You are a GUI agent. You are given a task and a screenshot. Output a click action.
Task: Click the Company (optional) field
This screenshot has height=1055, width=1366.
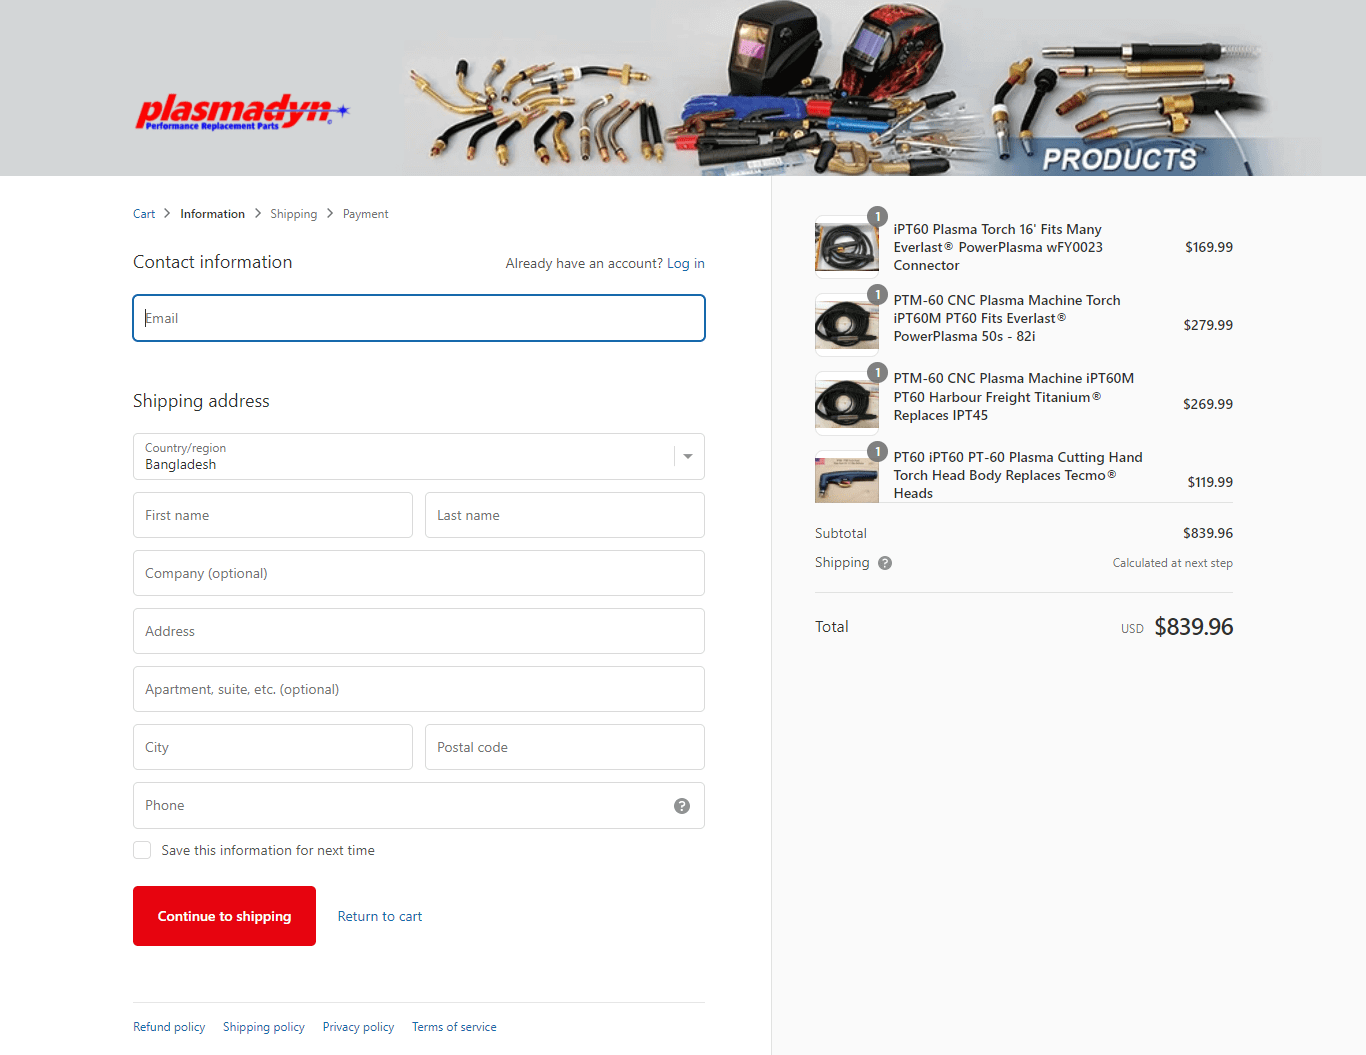click(419, 573)
